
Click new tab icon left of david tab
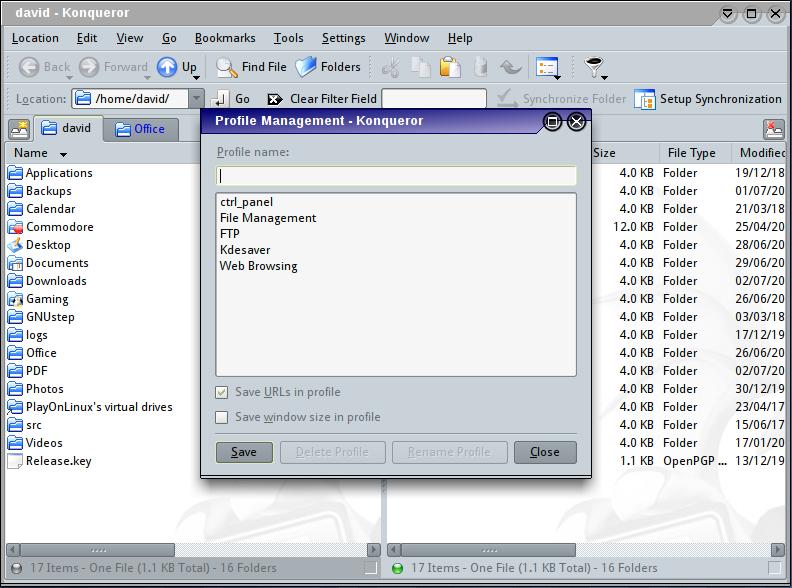pyautogui.click(x=19, y=130)
